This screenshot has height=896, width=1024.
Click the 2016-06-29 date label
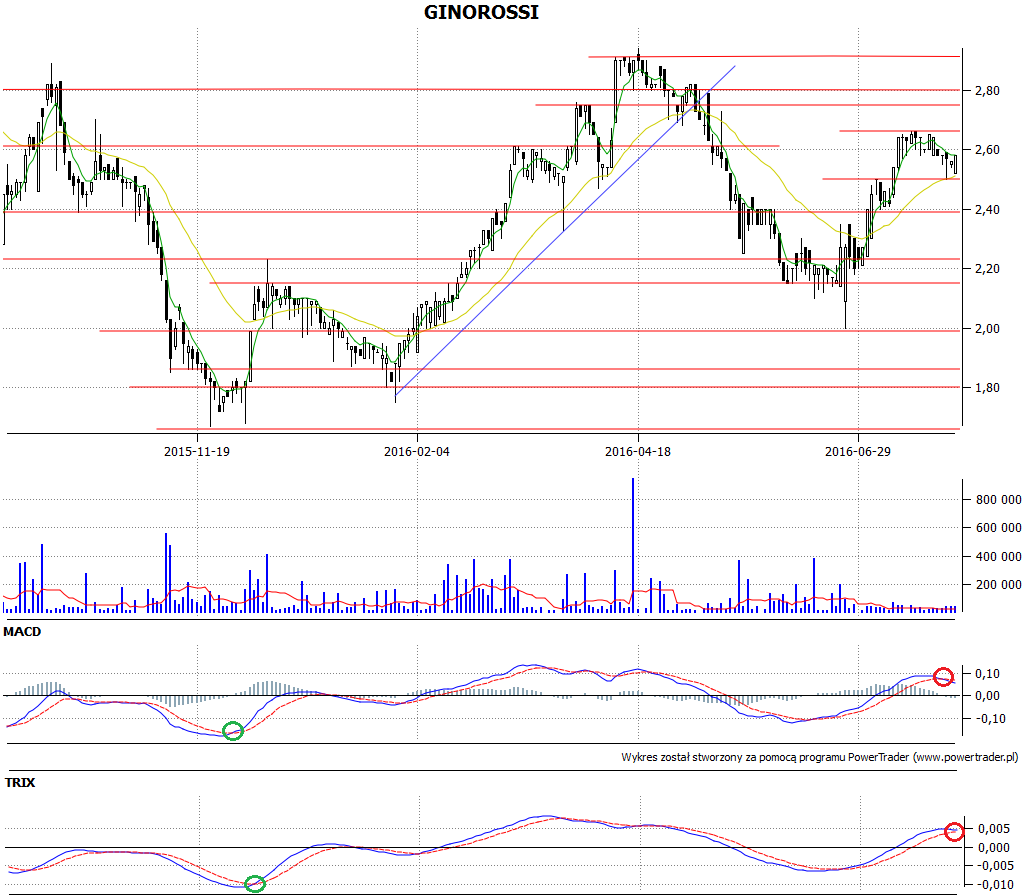click(x=857, y=451)
